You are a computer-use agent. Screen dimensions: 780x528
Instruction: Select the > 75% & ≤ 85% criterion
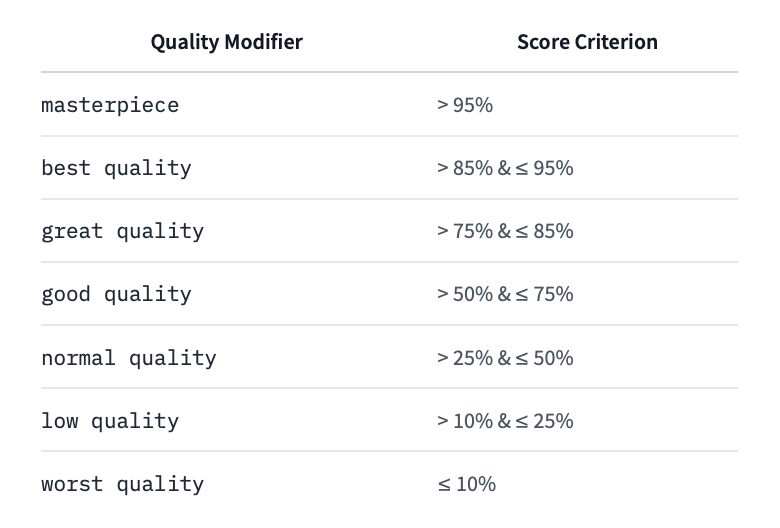pyautogui.click(x=505, y=231)
